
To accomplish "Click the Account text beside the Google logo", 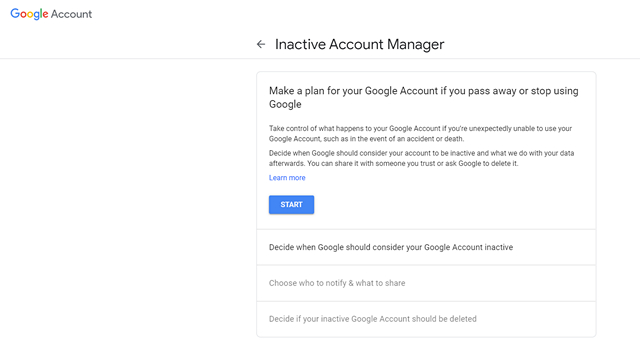I will click(71, 14).
